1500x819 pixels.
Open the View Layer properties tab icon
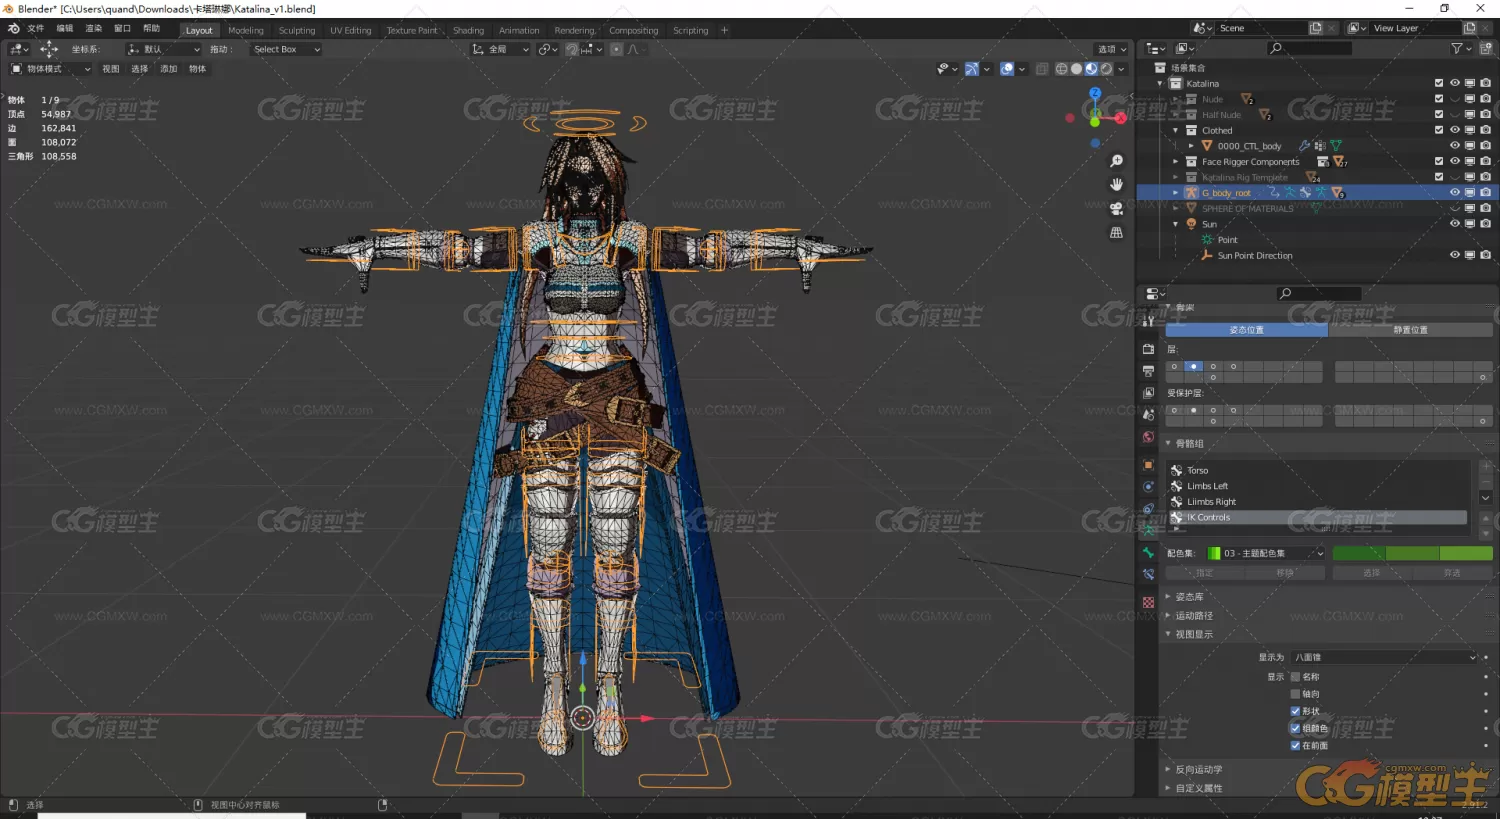coord(1148,393)
